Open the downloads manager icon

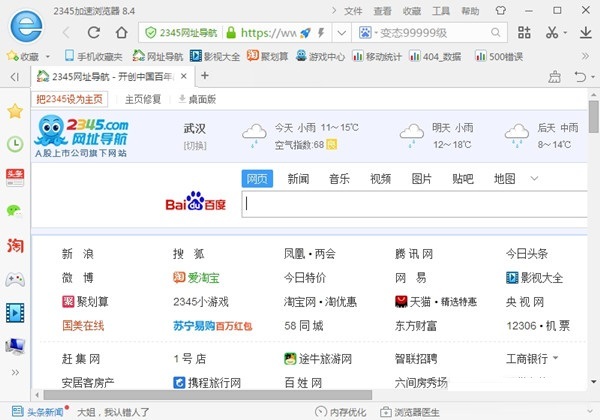pos(585,33)
